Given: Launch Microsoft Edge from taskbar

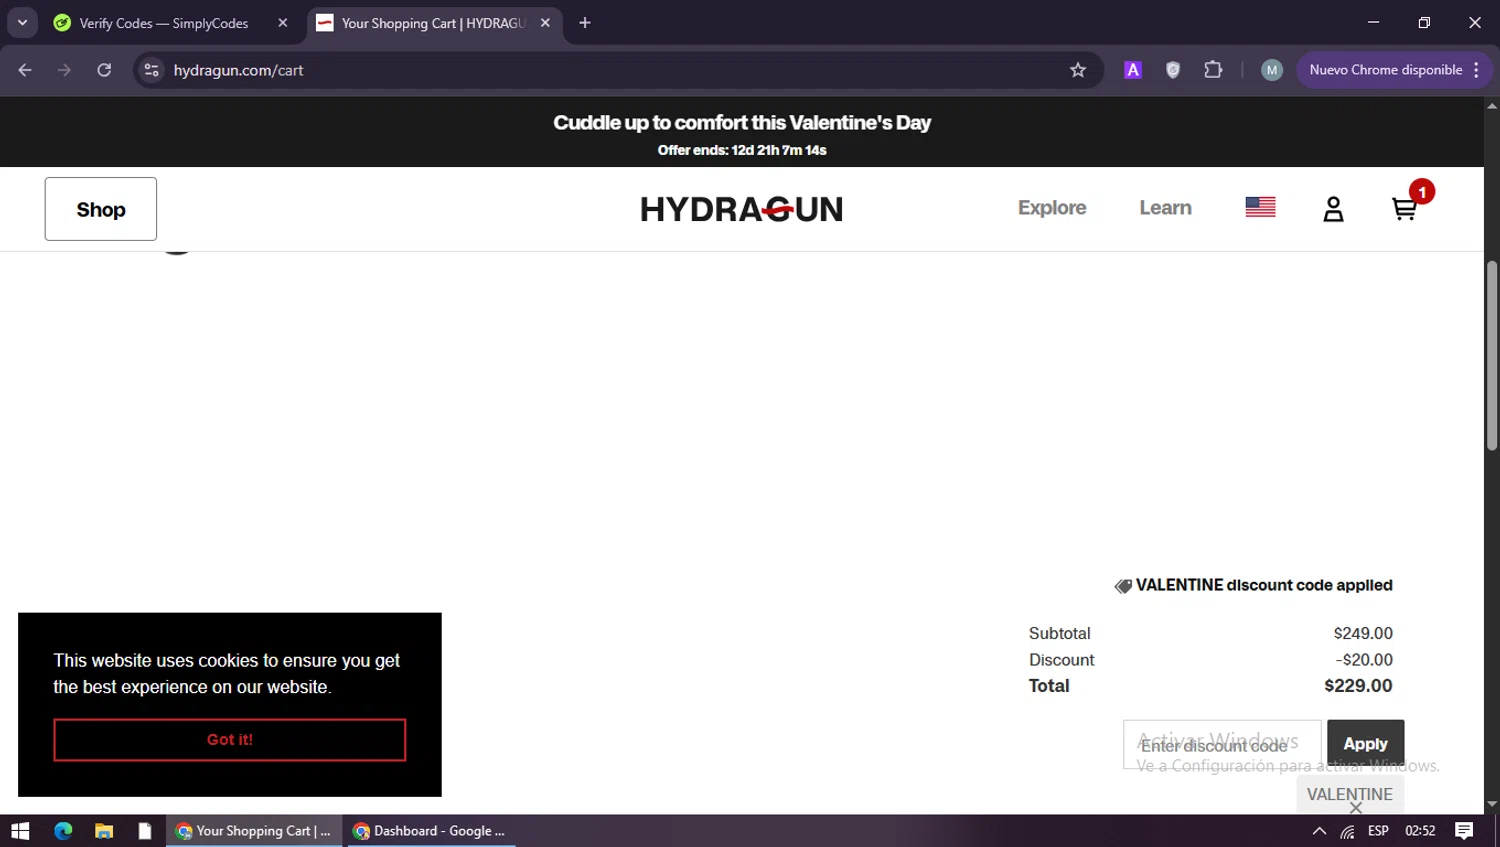Looking at the screenshot, I should point(63,831).
